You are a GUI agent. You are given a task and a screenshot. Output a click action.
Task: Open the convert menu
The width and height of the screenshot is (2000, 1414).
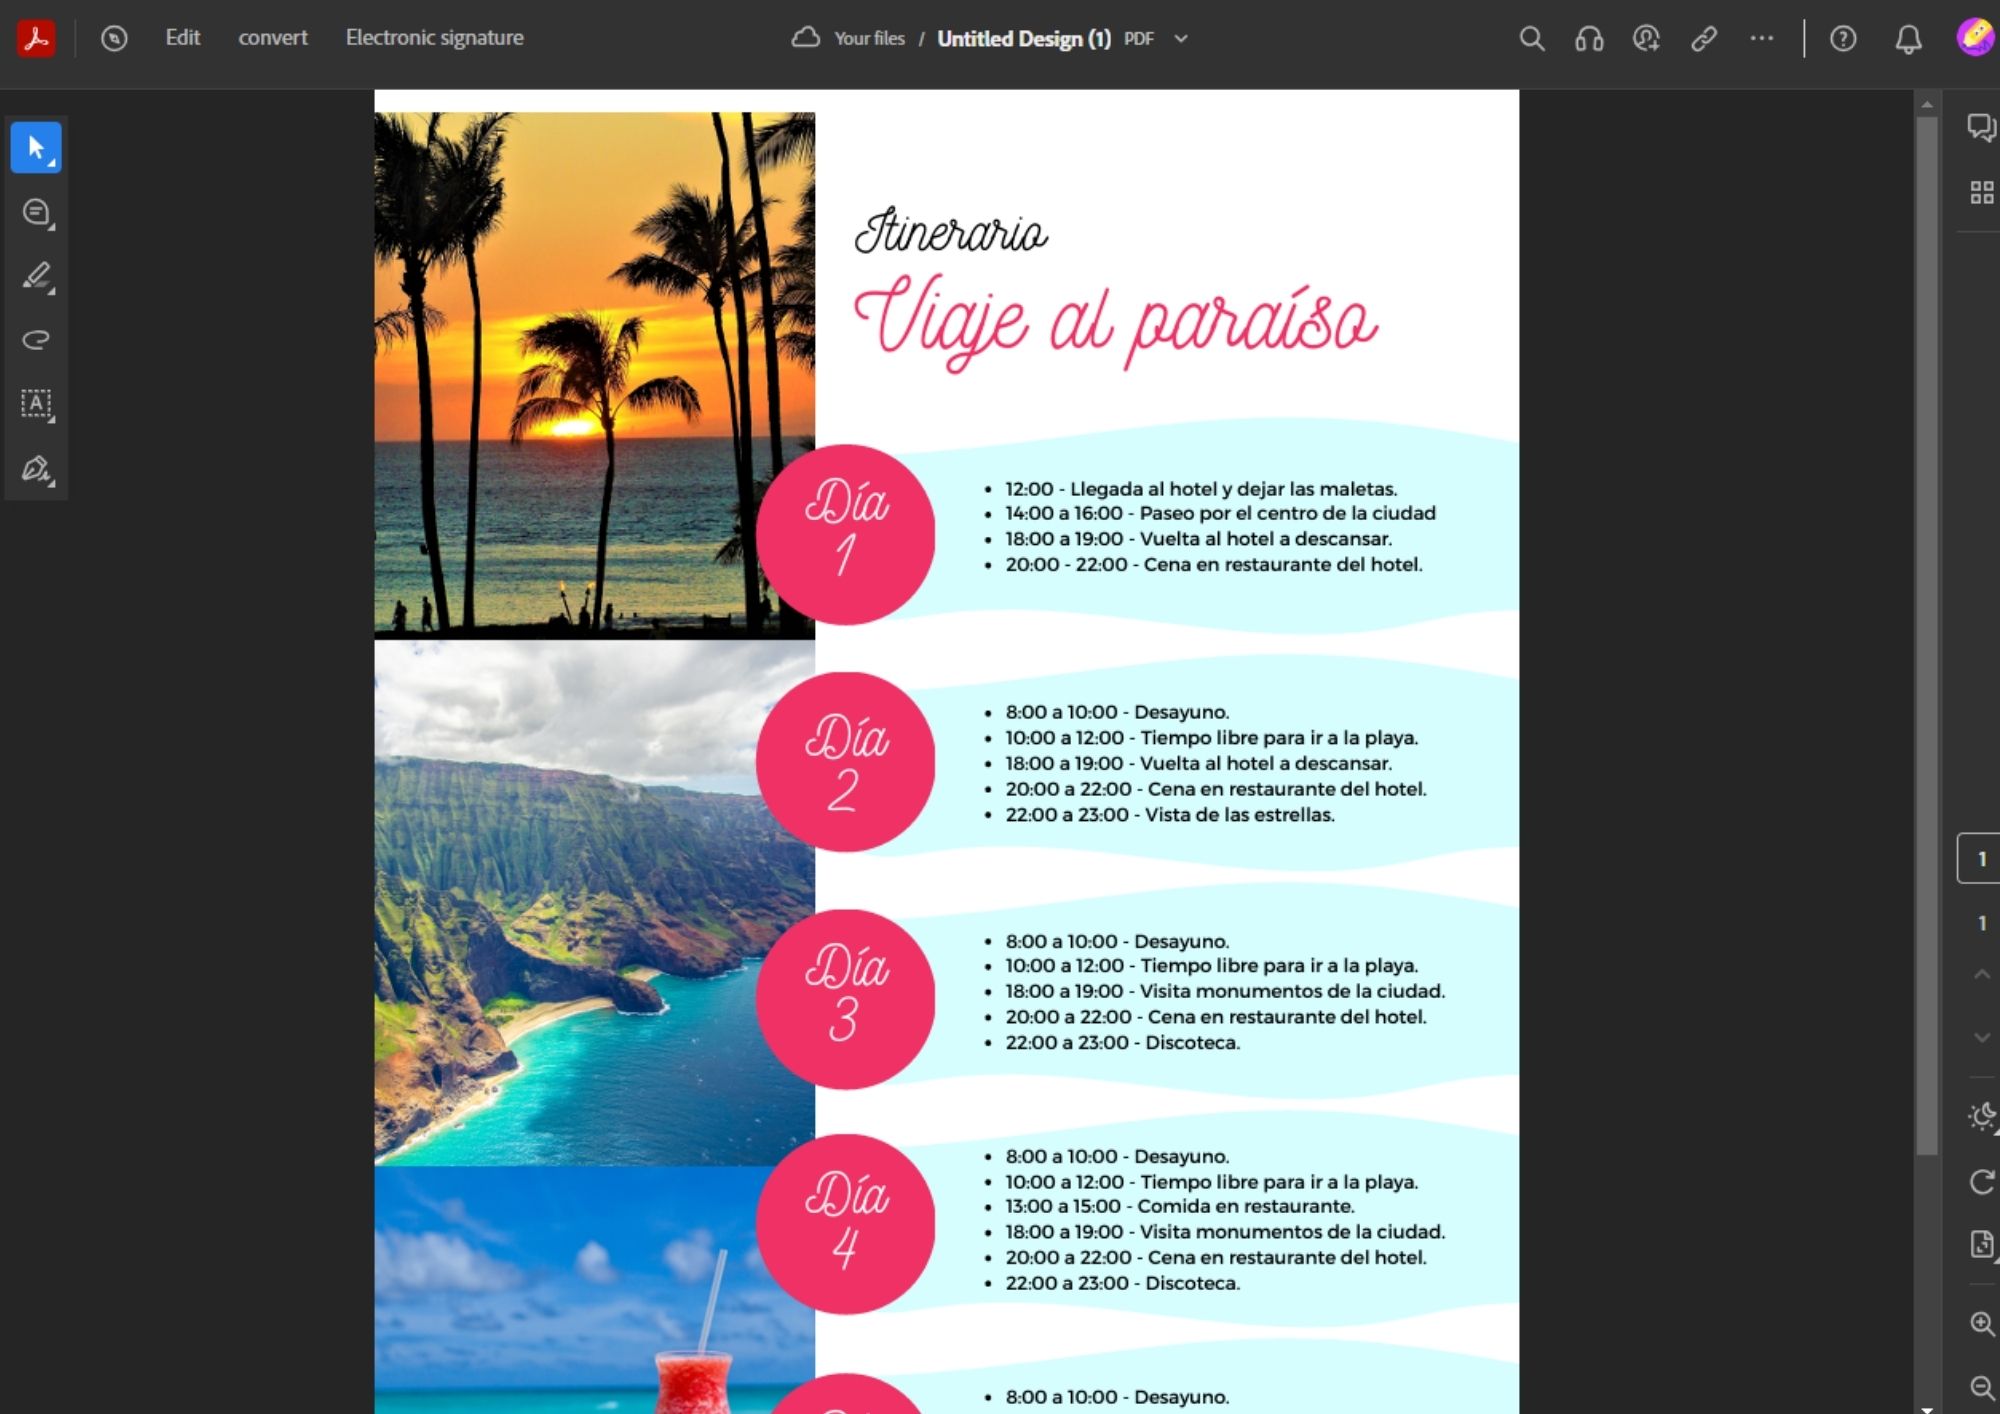[273, 38]
